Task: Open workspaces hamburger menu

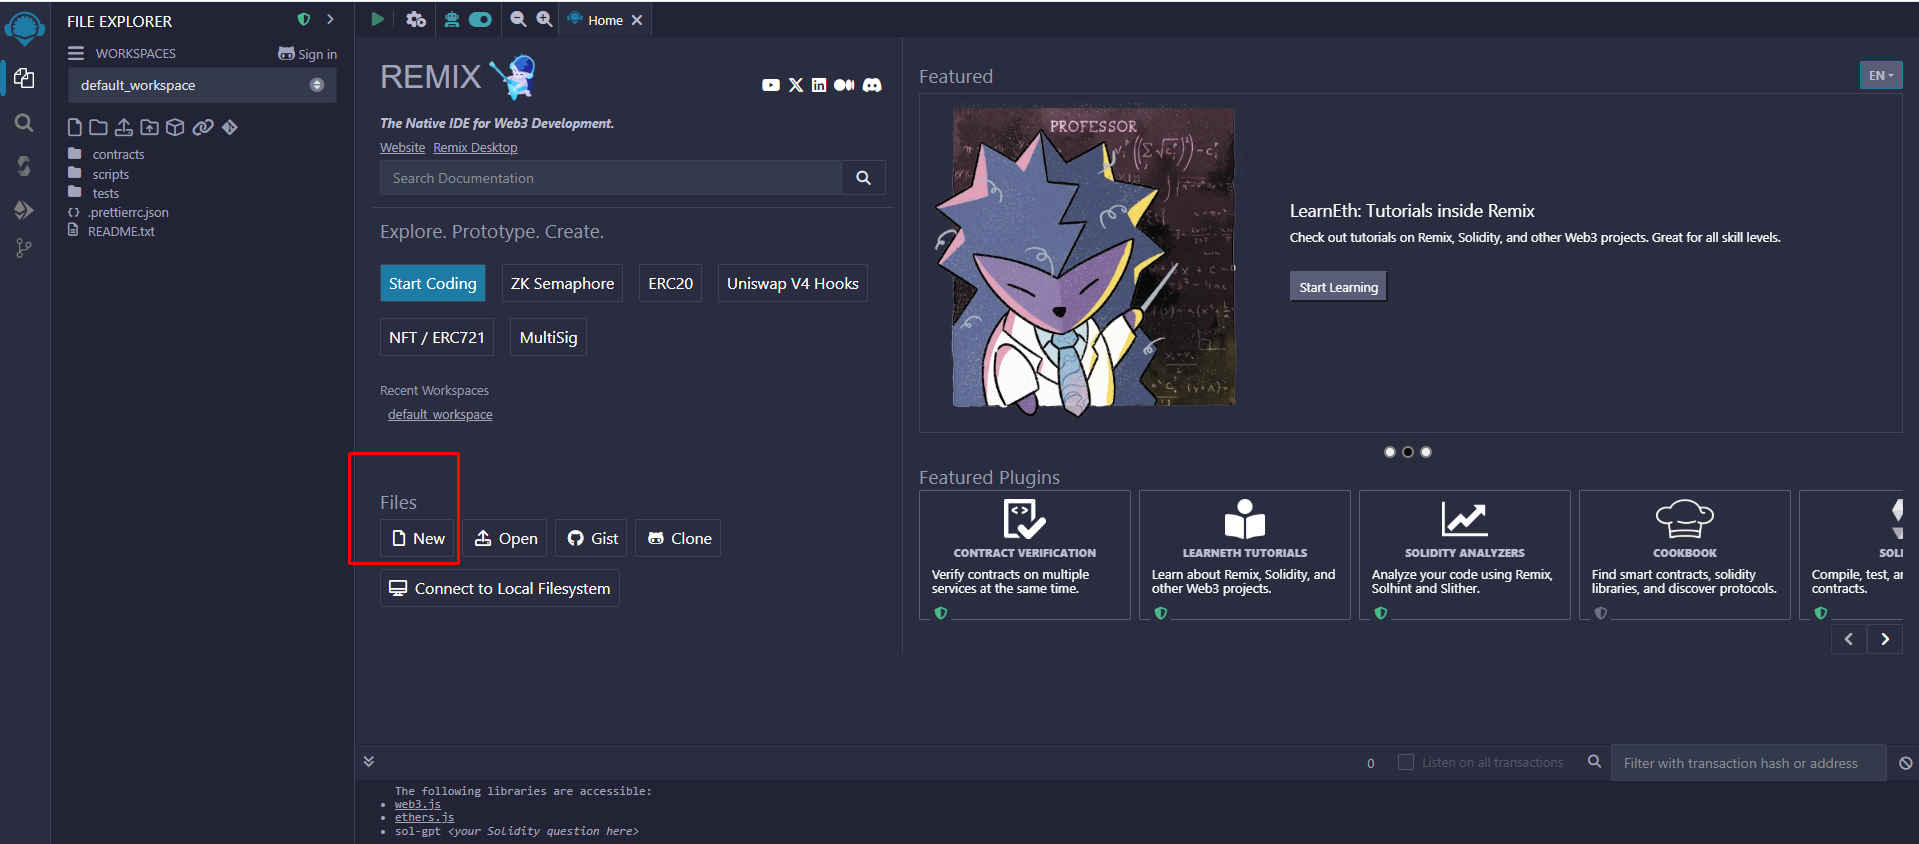Action: [76, 53]
